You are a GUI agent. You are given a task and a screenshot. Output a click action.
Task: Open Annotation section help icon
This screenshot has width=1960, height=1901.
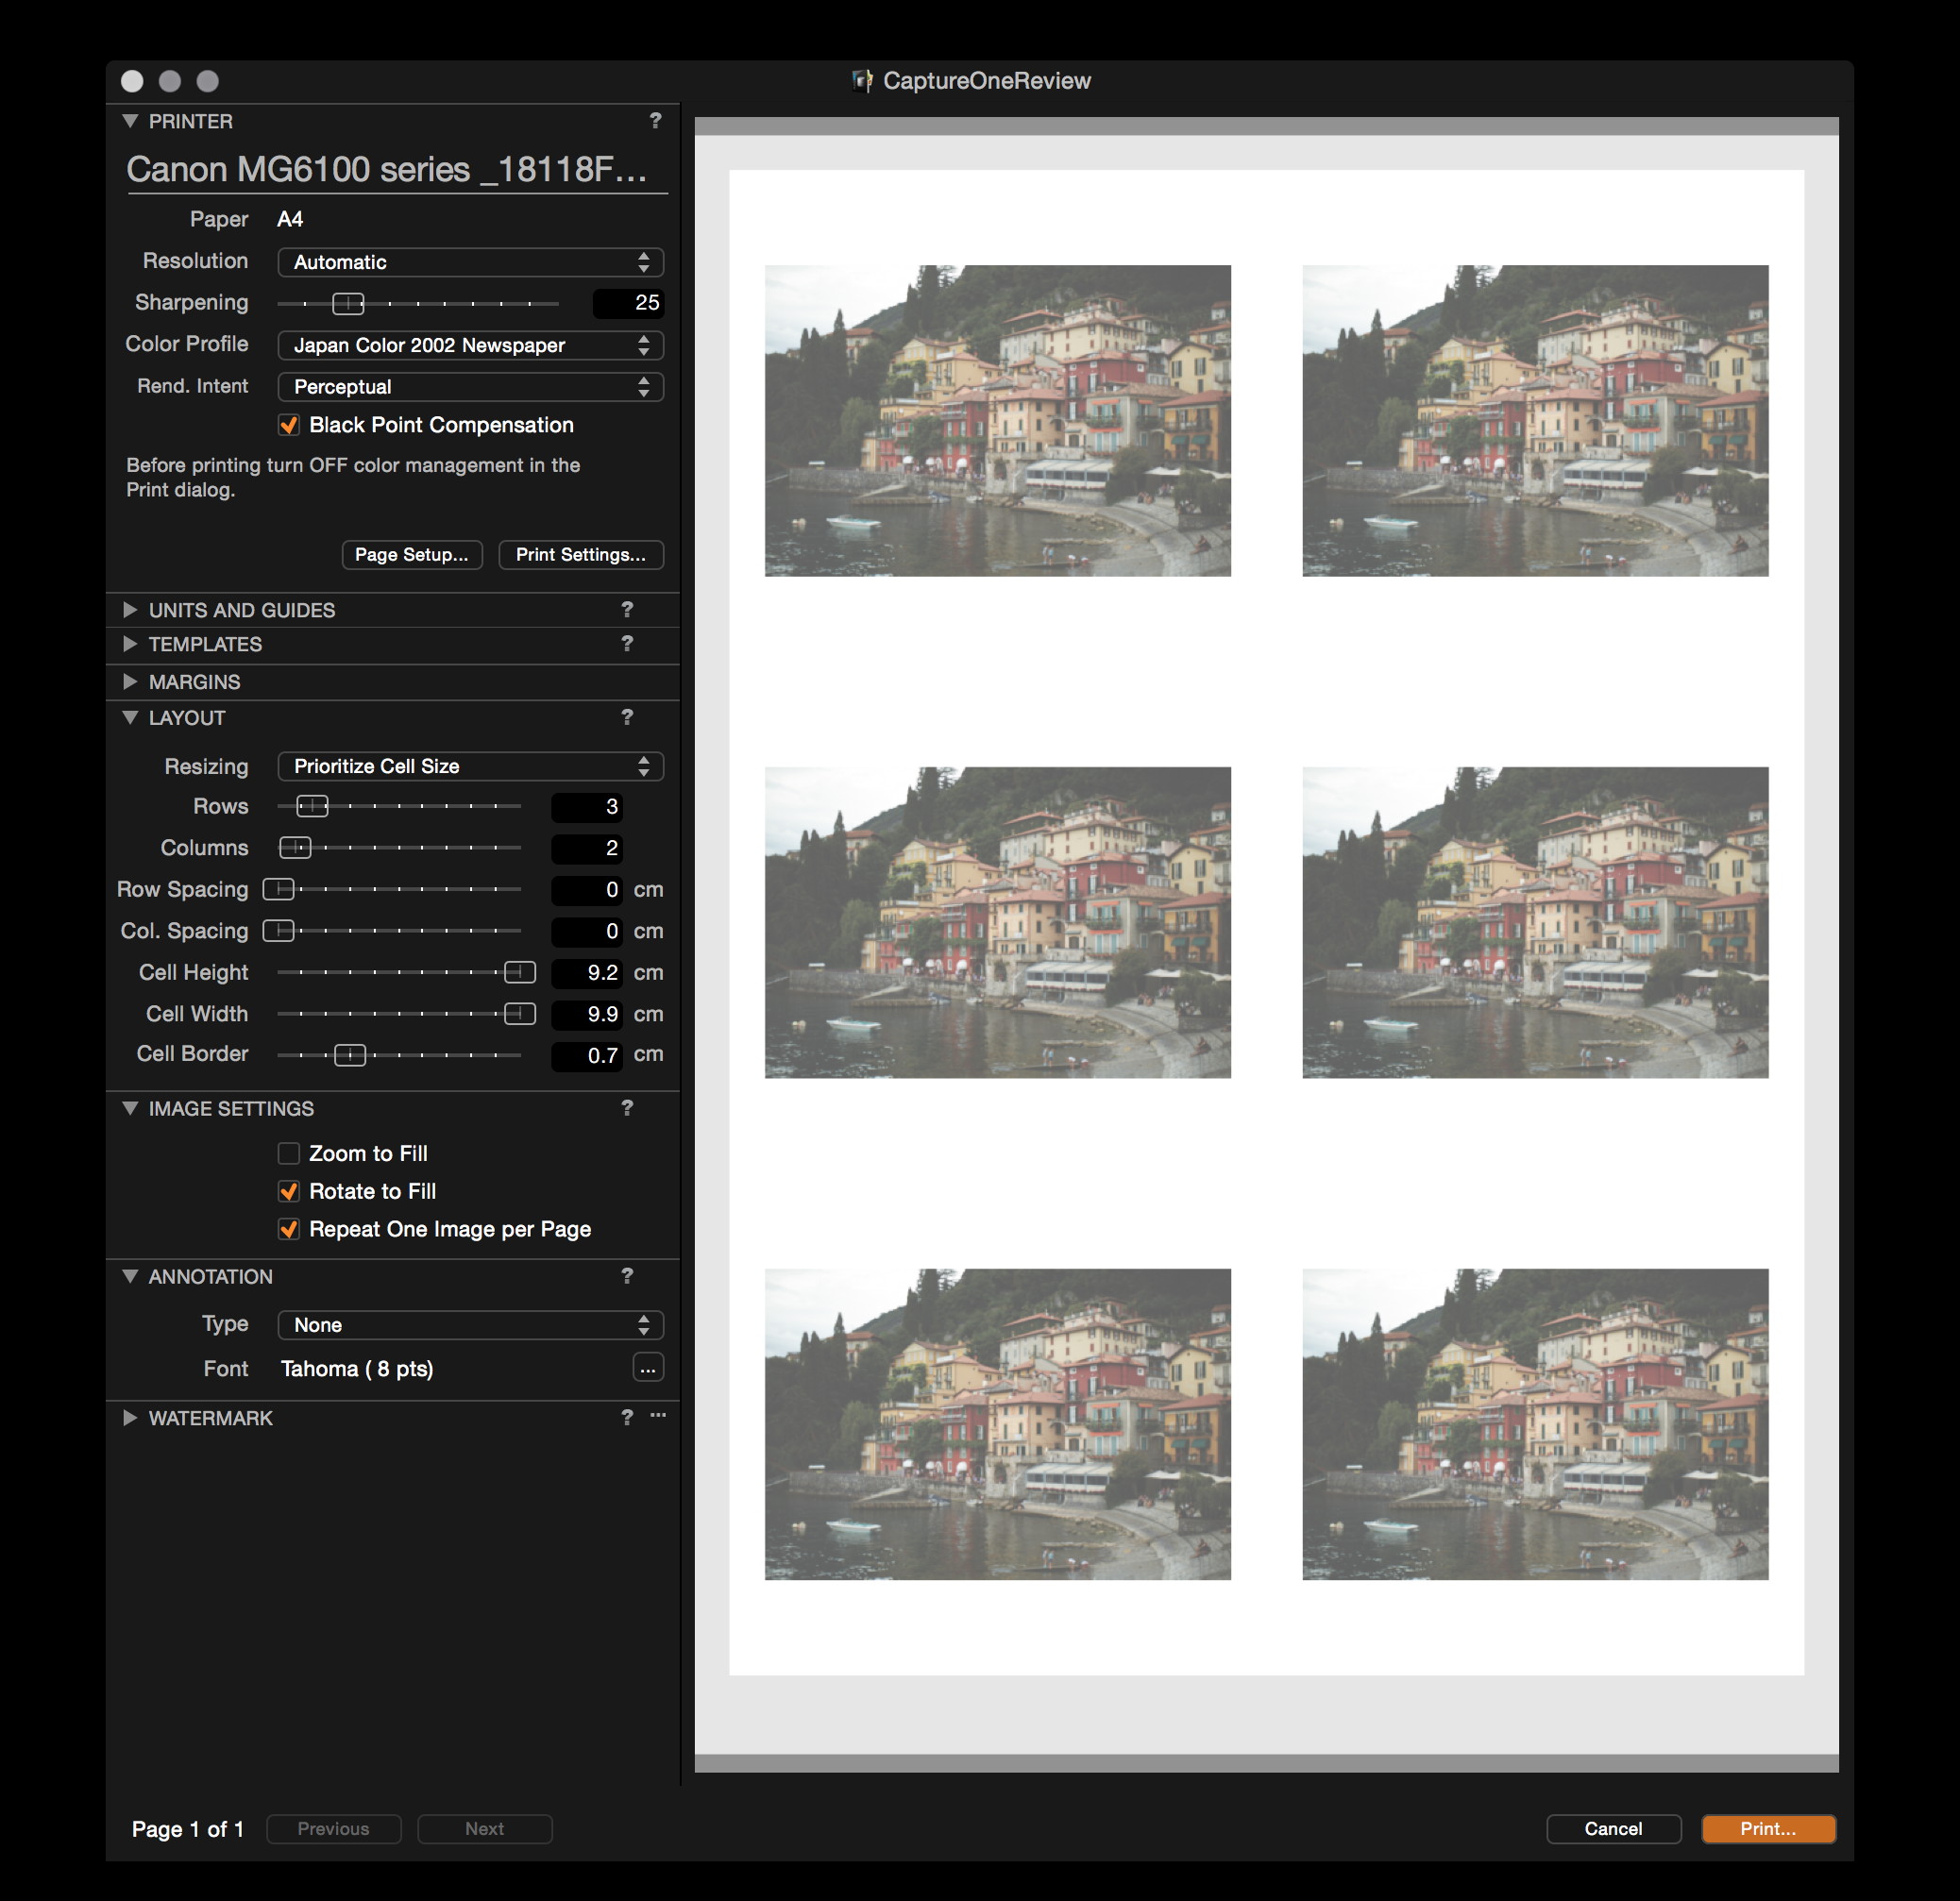point(627,1275)
